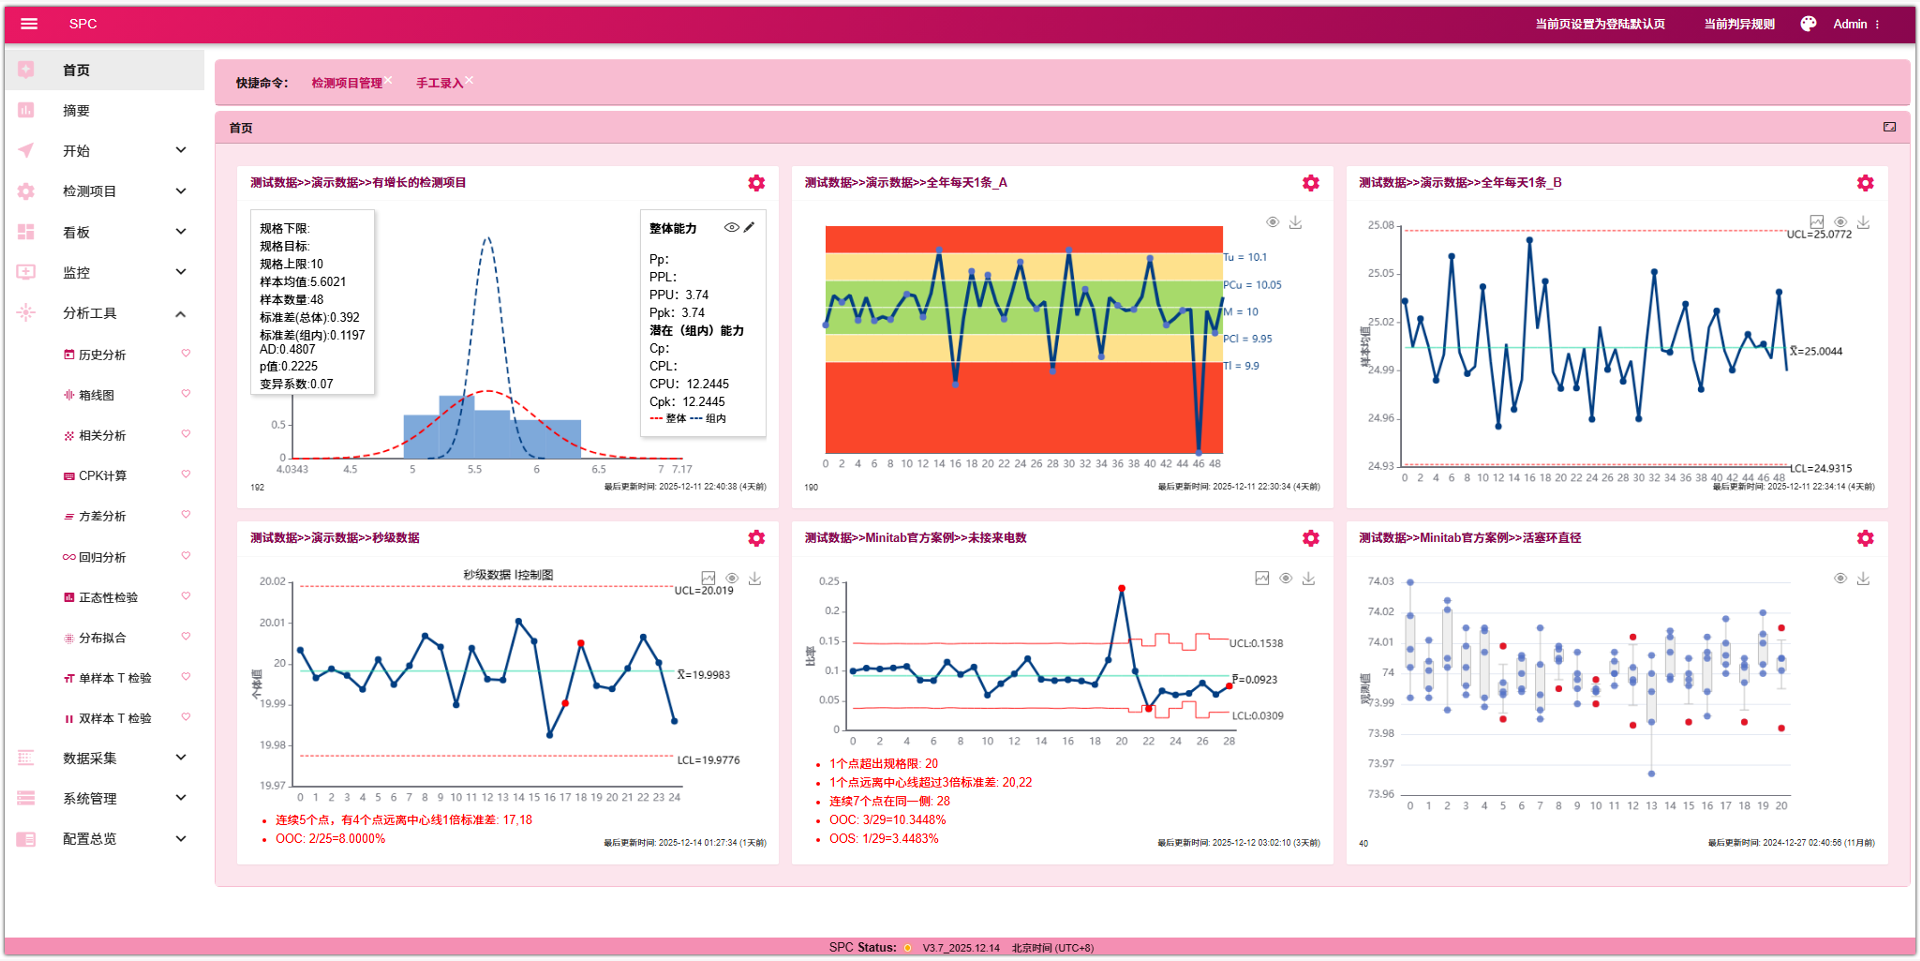The height and width of the screenshot is (961, 1920).
Task: Click the theme palette icon beside Admin
Action: pyautogui.click(x=1808, y=24)
